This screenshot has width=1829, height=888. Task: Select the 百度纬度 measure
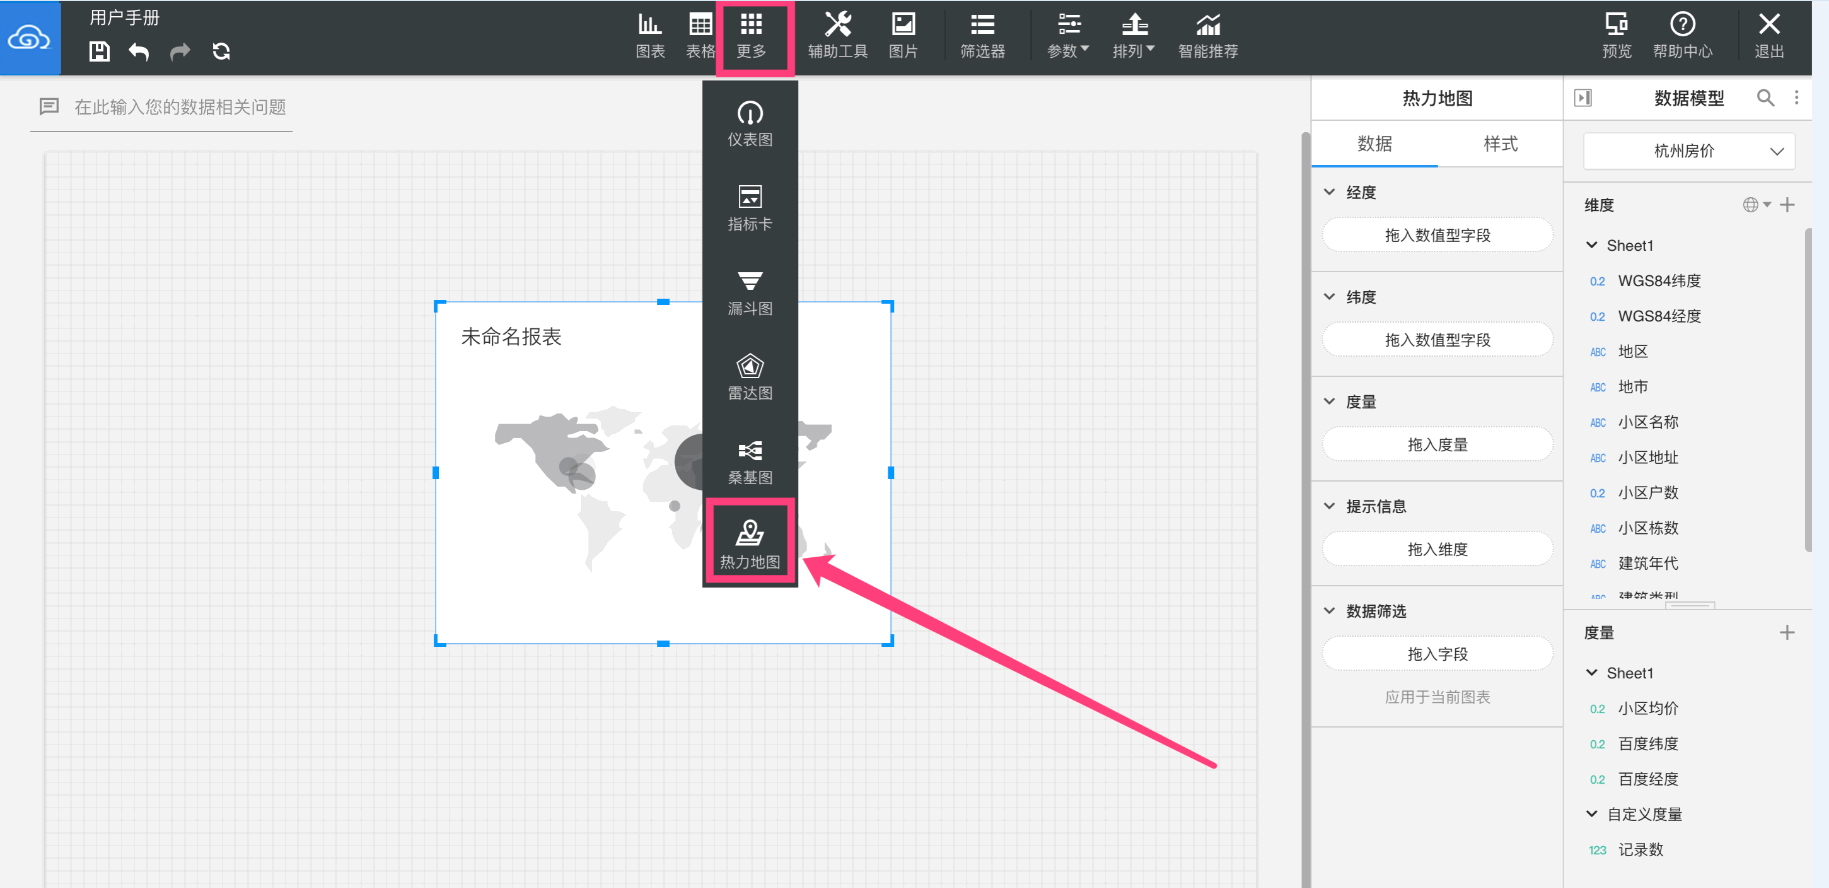click(x=1648, y=744)
